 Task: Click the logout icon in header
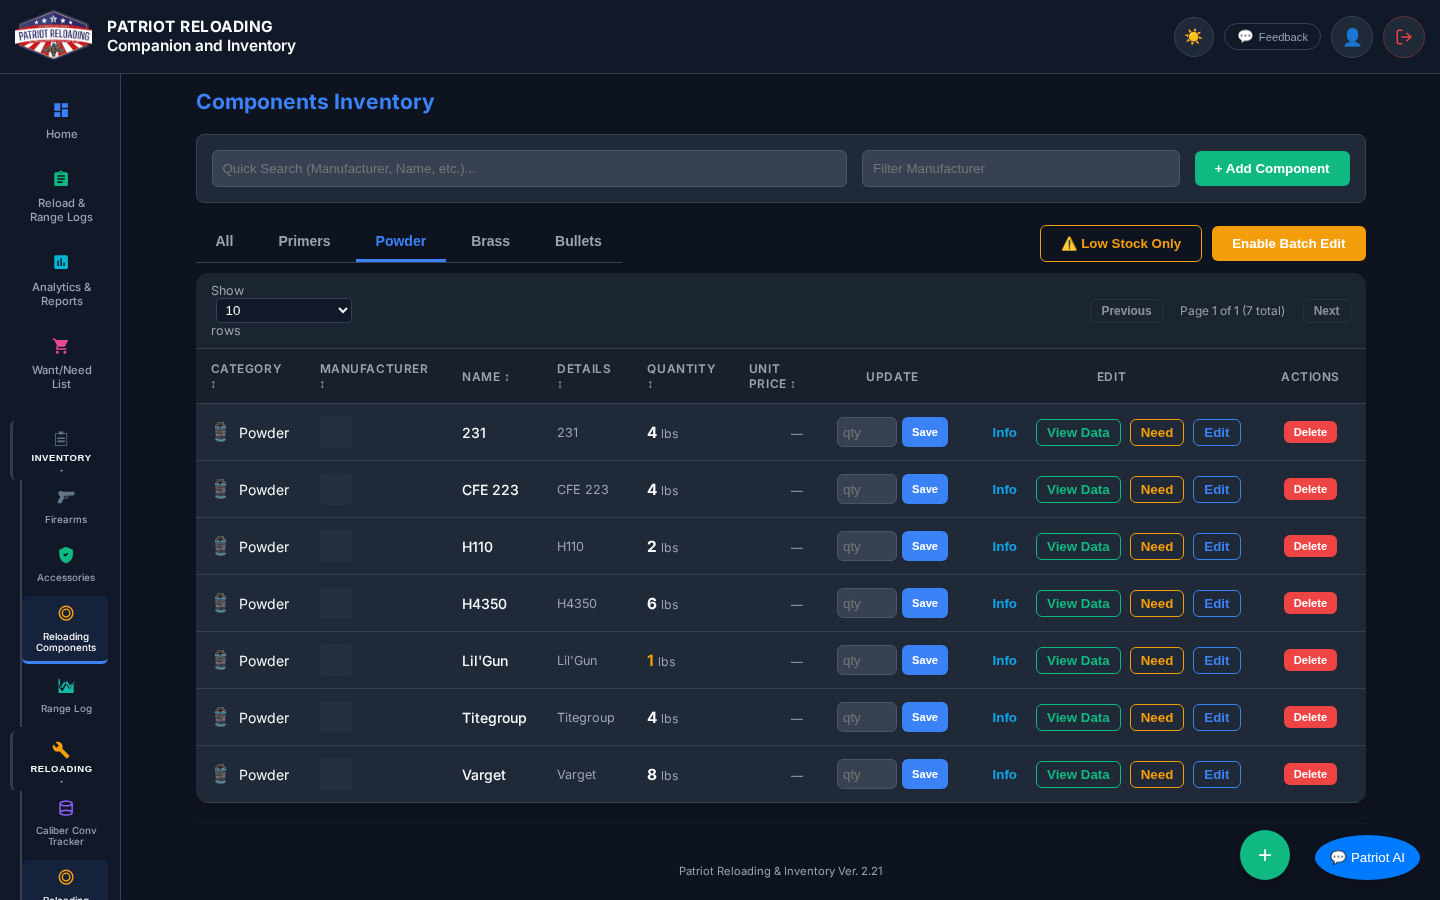[1404, 37]
